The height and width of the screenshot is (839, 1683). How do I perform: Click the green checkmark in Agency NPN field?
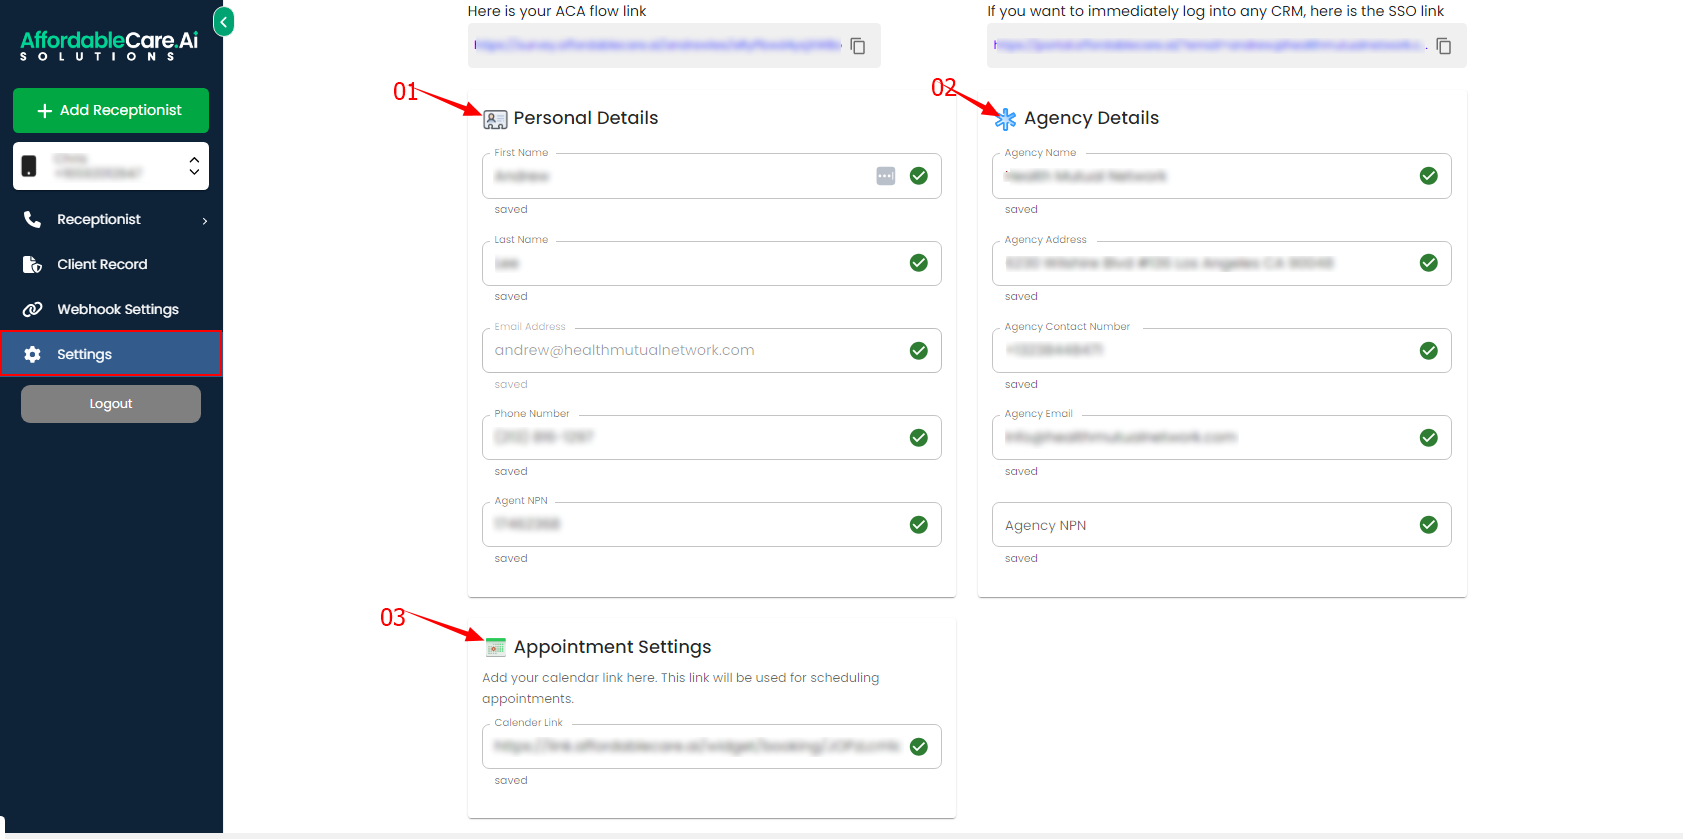pos(1428,525)
